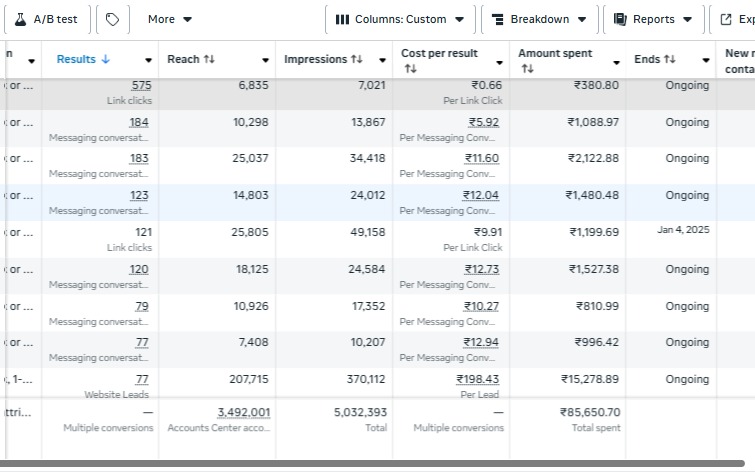This screenshot has height=472, width=755.
Task: Click the 3,492,001 total reach link
Action: coord(243,413)
